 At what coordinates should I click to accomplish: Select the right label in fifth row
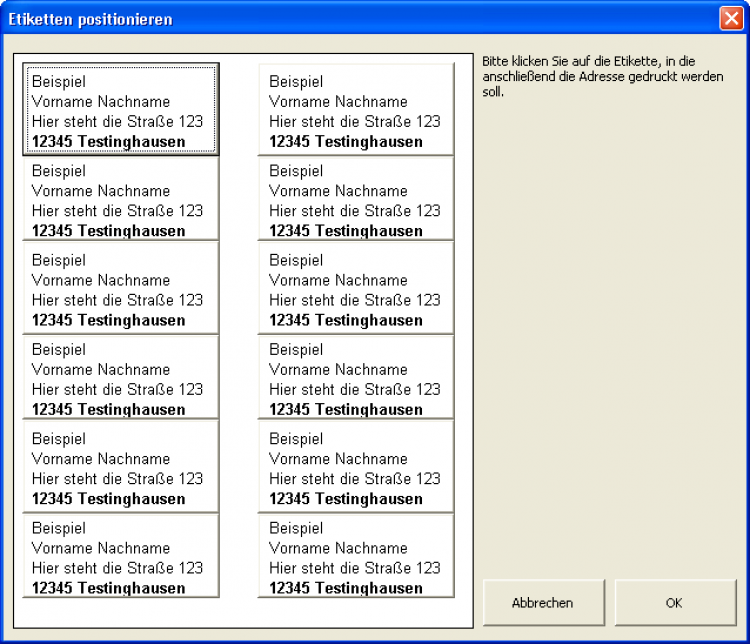pyautogui.click(x=356, y=468)
